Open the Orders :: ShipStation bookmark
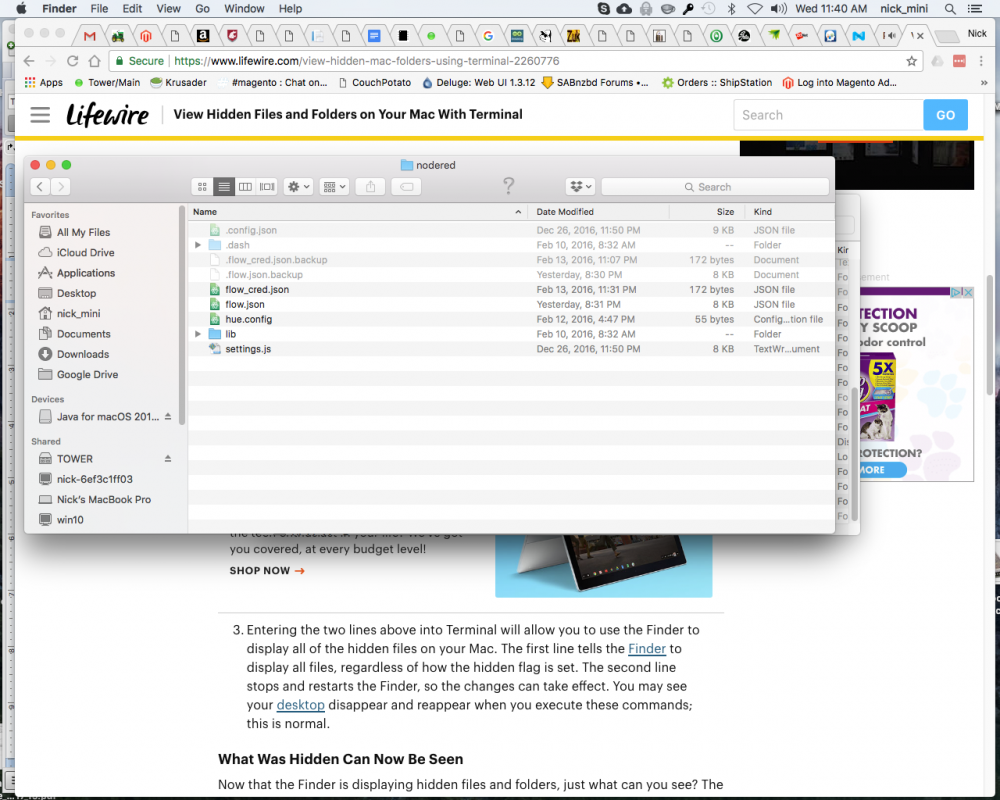This screenshot has width=1000, height=800. pos(717,82)
